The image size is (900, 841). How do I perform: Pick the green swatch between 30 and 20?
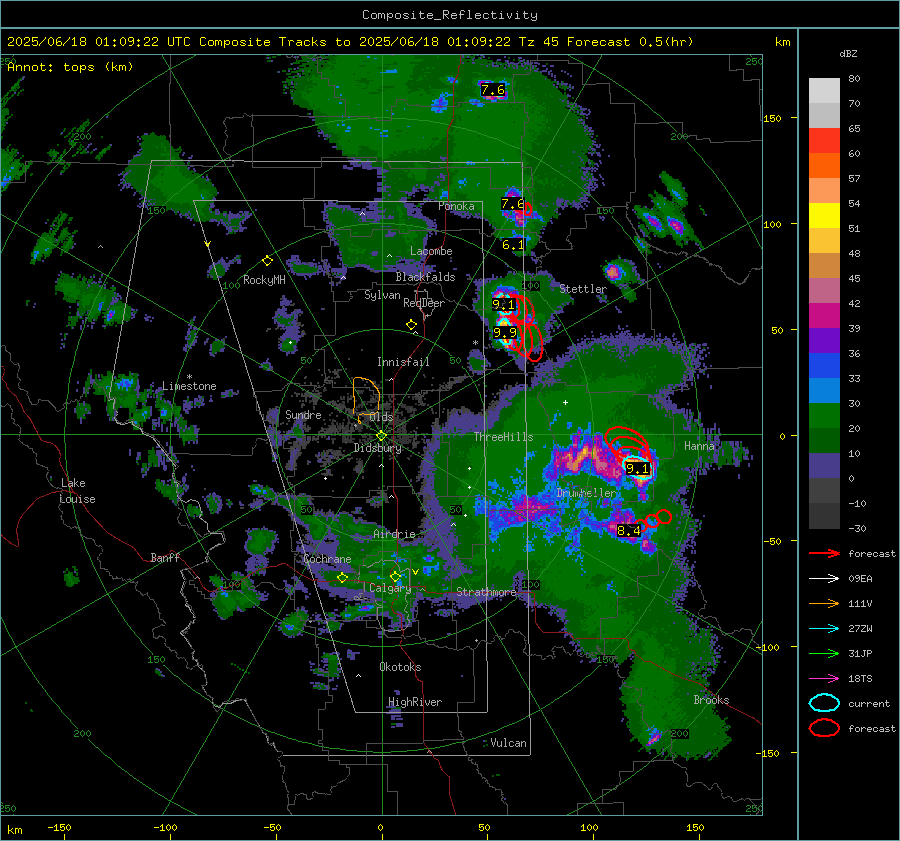click(x=824, y=416)
